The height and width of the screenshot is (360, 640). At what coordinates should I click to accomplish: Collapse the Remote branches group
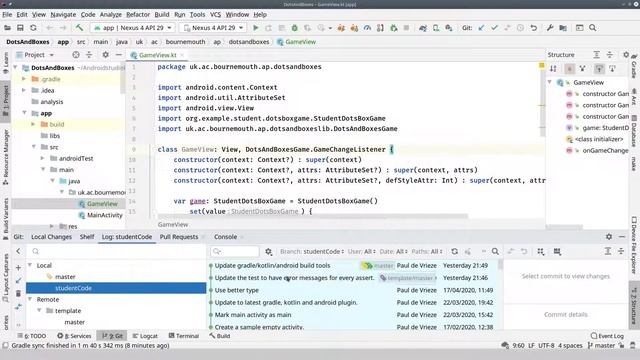30,299
